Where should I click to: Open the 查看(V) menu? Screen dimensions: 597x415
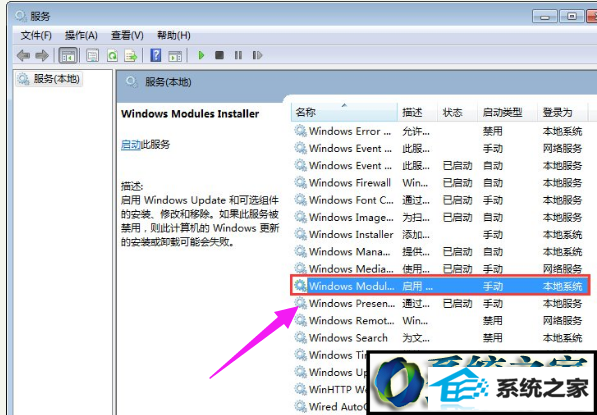[127, 35]
